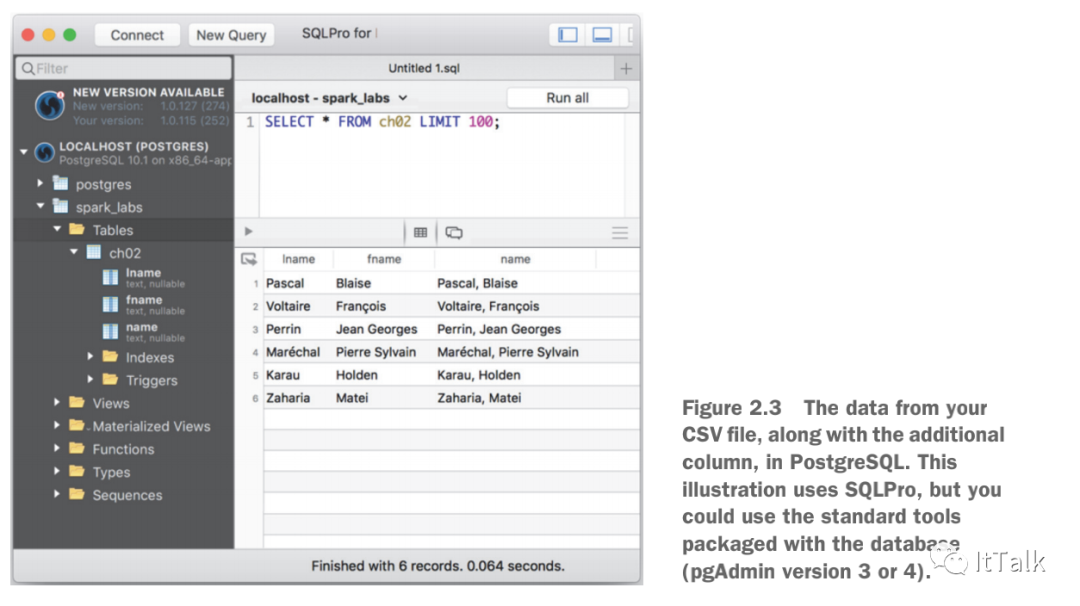Select the 'Matei' fname cell
Image resolution: width=1080 pixels, height=606 pixels.
[x=352, y=398]
